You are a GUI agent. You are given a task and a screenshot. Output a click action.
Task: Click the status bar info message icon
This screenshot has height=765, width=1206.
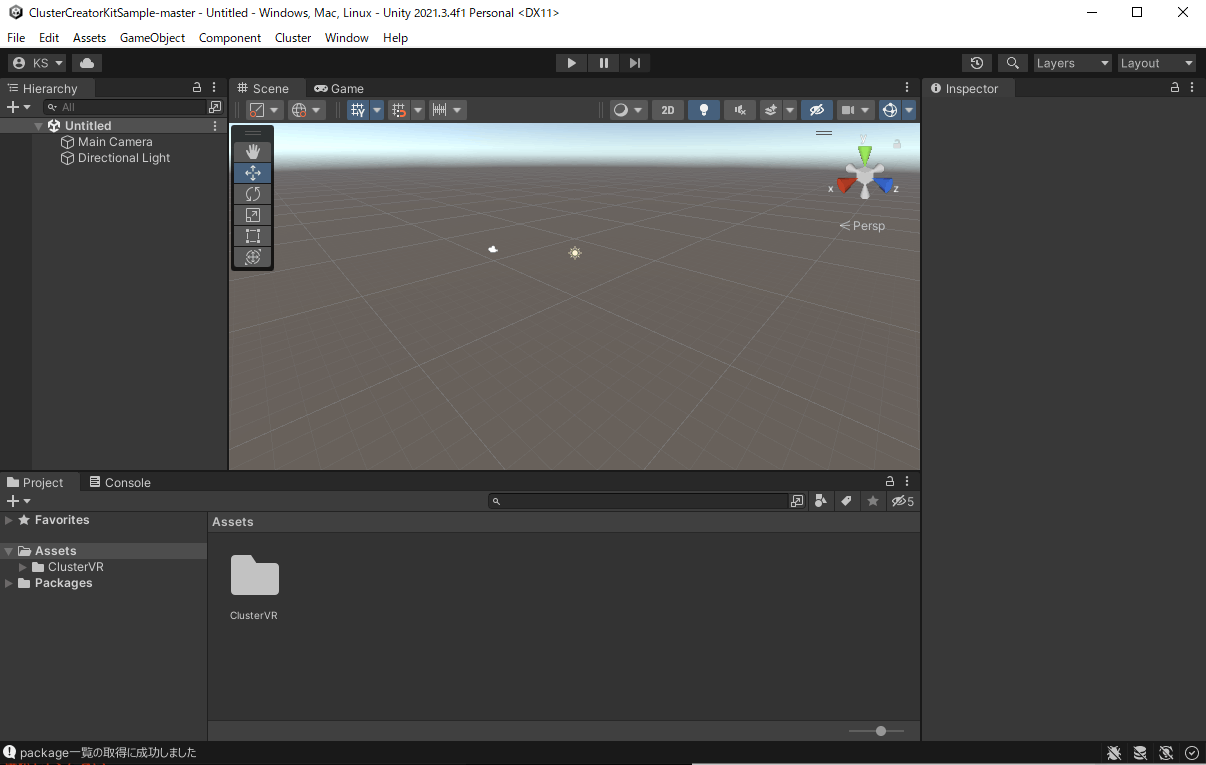(x=9, y=752)
